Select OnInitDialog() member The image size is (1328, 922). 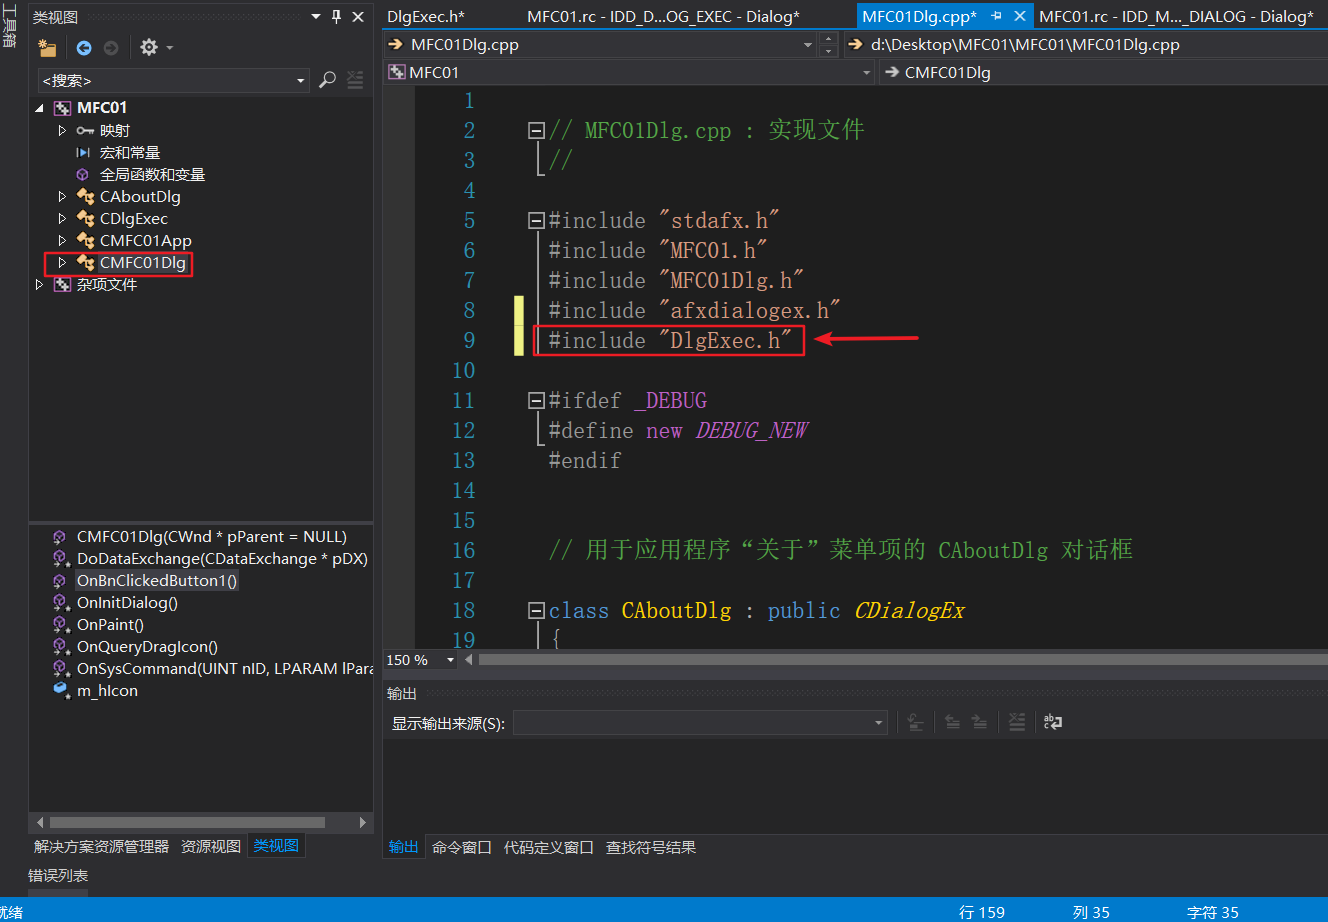(127, 602)
